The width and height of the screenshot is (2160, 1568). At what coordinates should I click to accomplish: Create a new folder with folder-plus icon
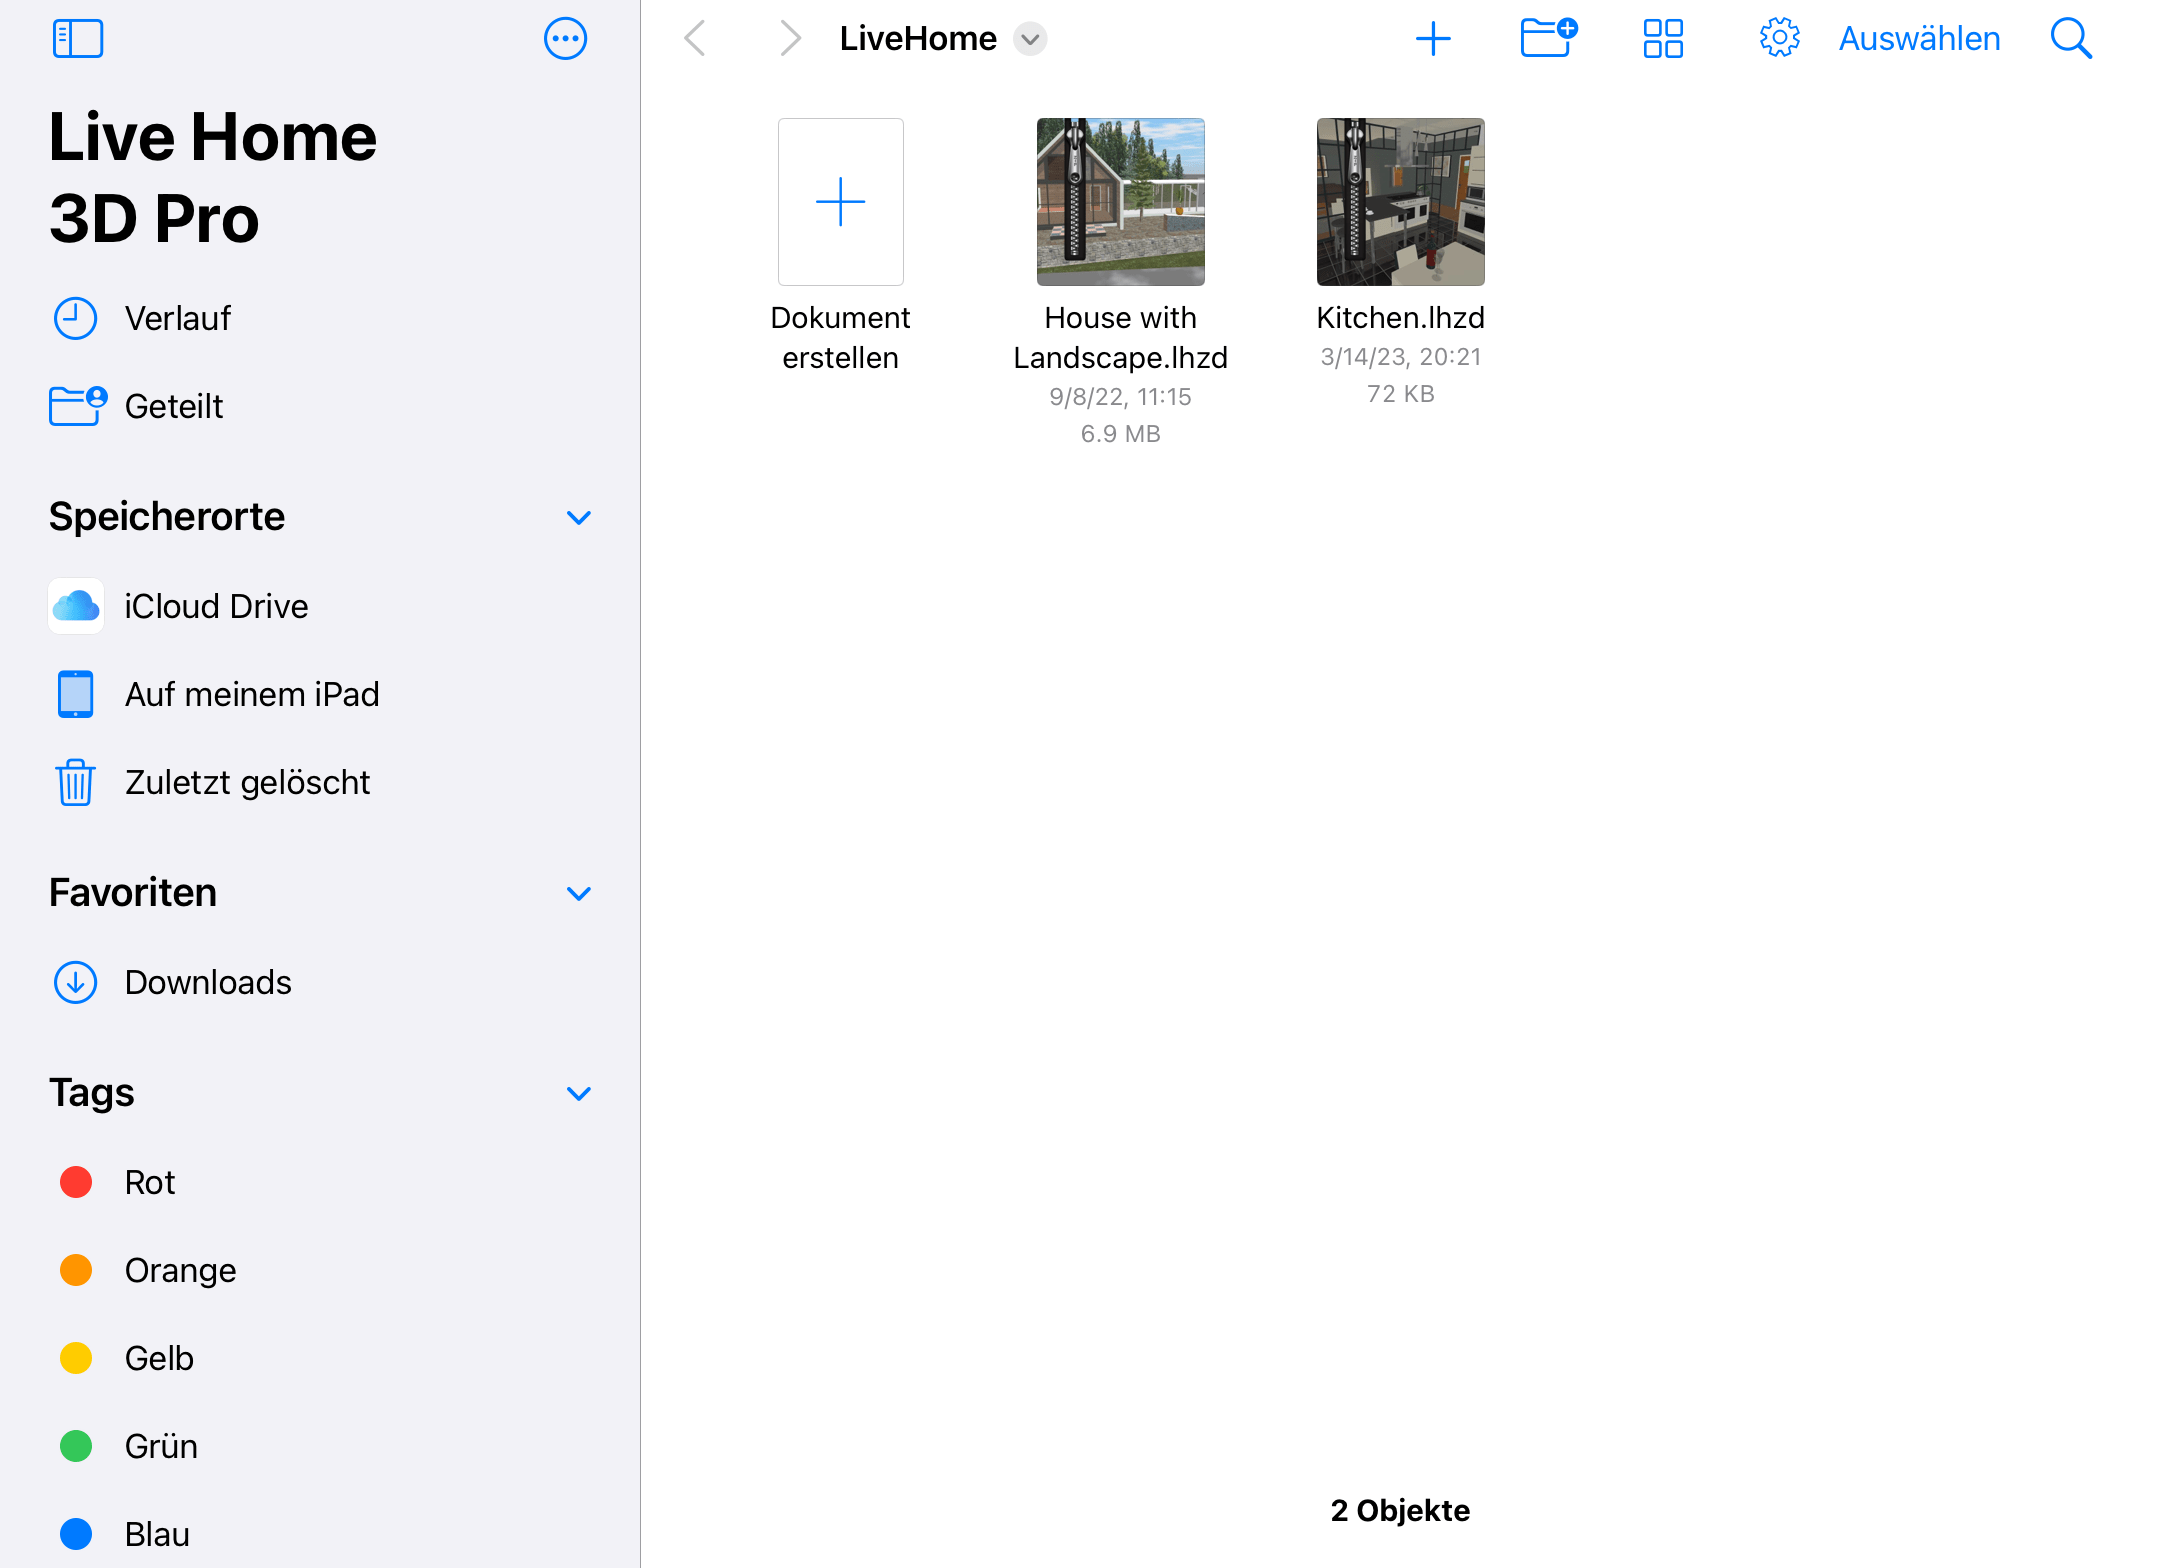[1548, 38]
